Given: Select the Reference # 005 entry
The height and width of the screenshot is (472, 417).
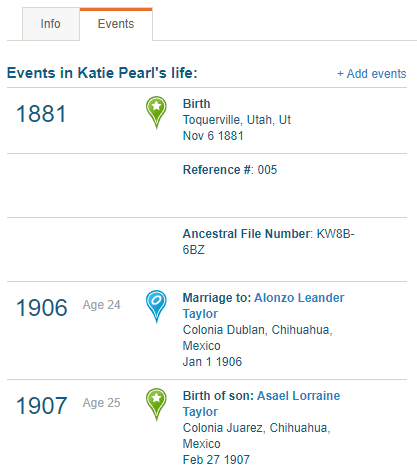Looking at the screenshot, I should (230, 170).
